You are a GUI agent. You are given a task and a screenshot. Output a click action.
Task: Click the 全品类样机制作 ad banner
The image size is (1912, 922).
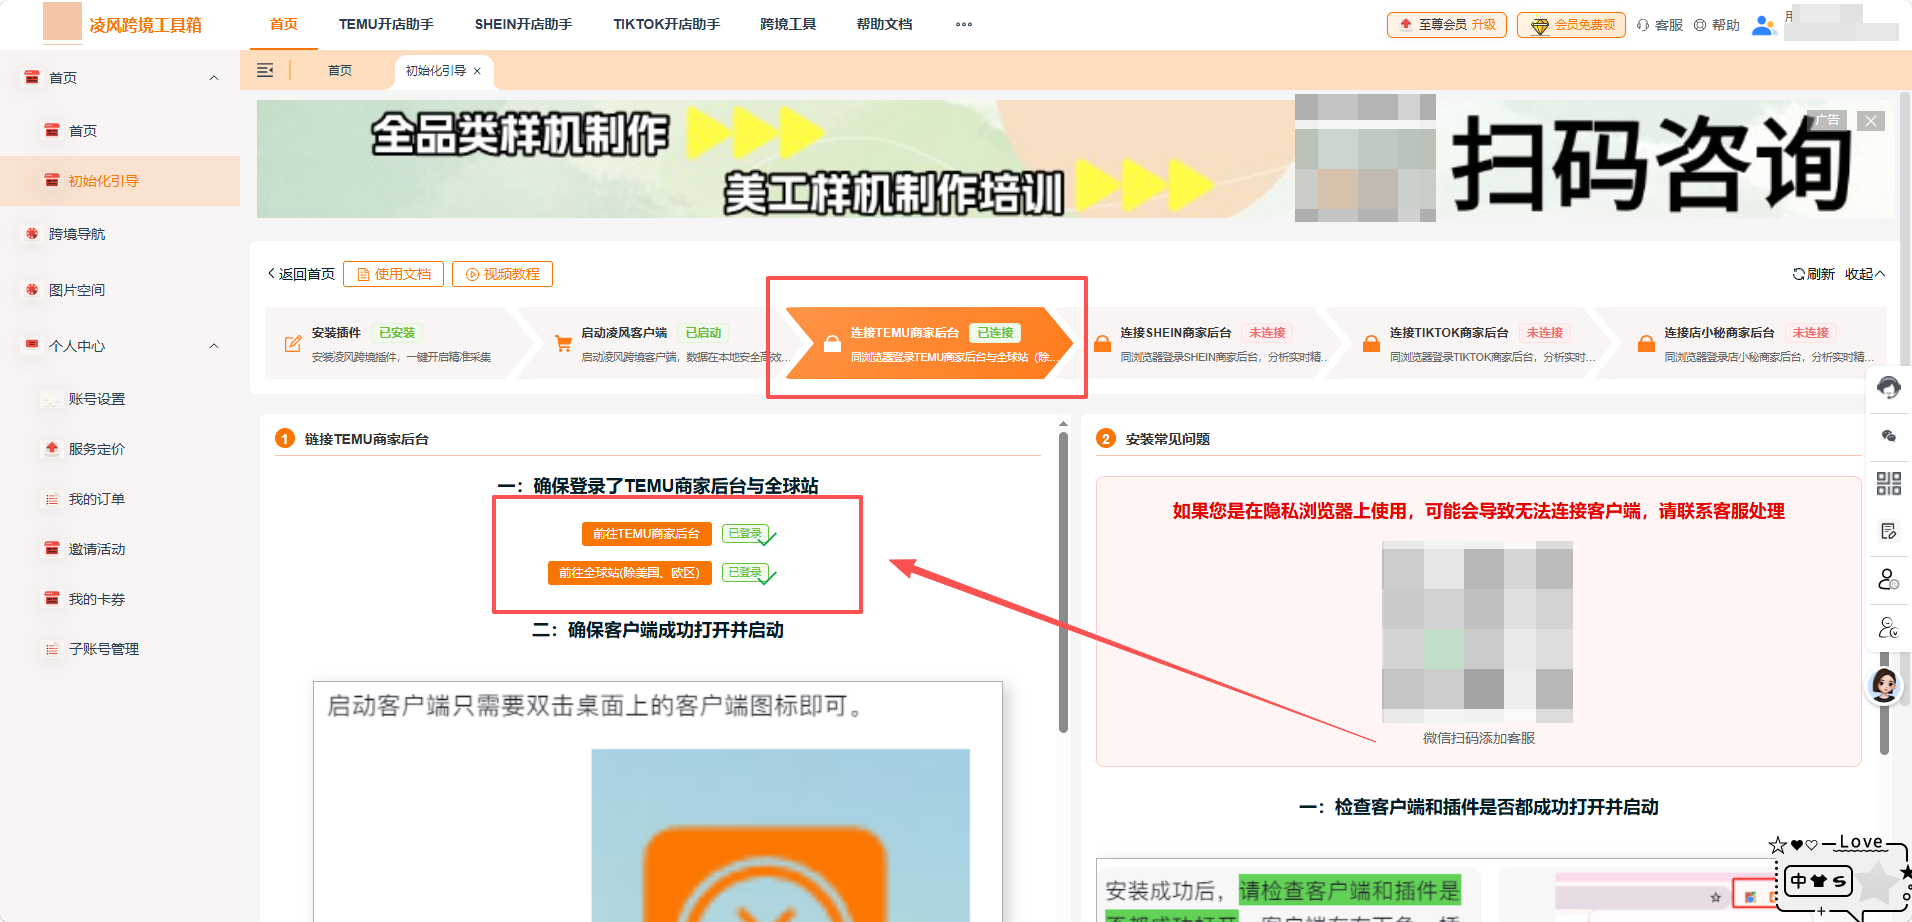[x=1076, y=158]
